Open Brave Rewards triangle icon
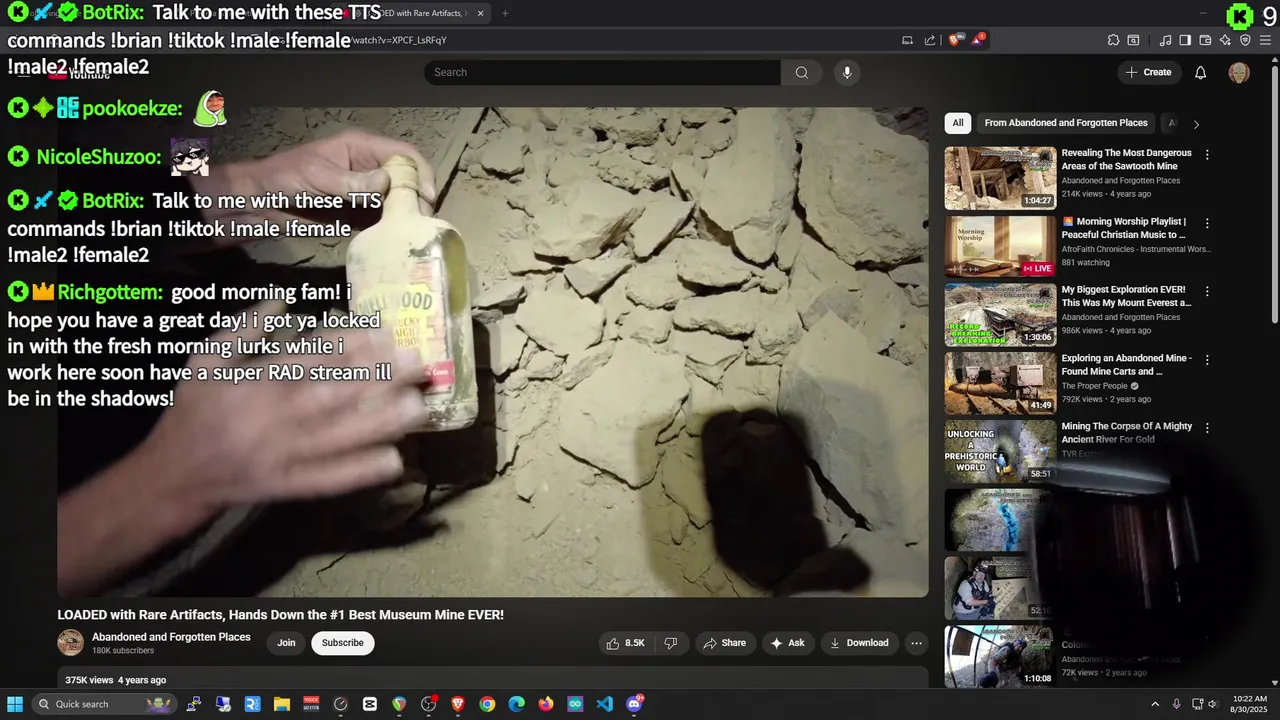The image size is (1280, 720). (979, 40)
